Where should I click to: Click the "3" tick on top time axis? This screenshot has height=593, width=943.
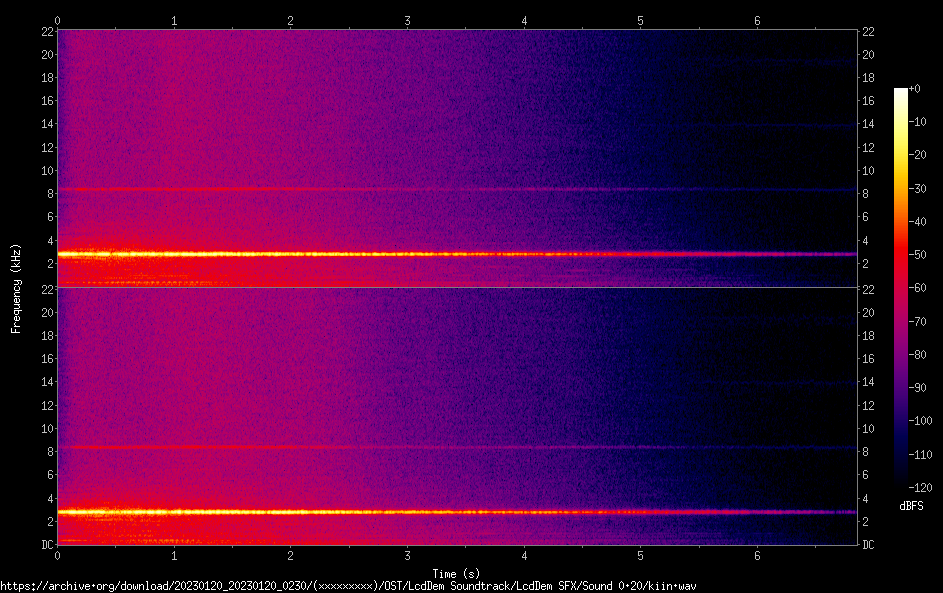click(407, 20)
